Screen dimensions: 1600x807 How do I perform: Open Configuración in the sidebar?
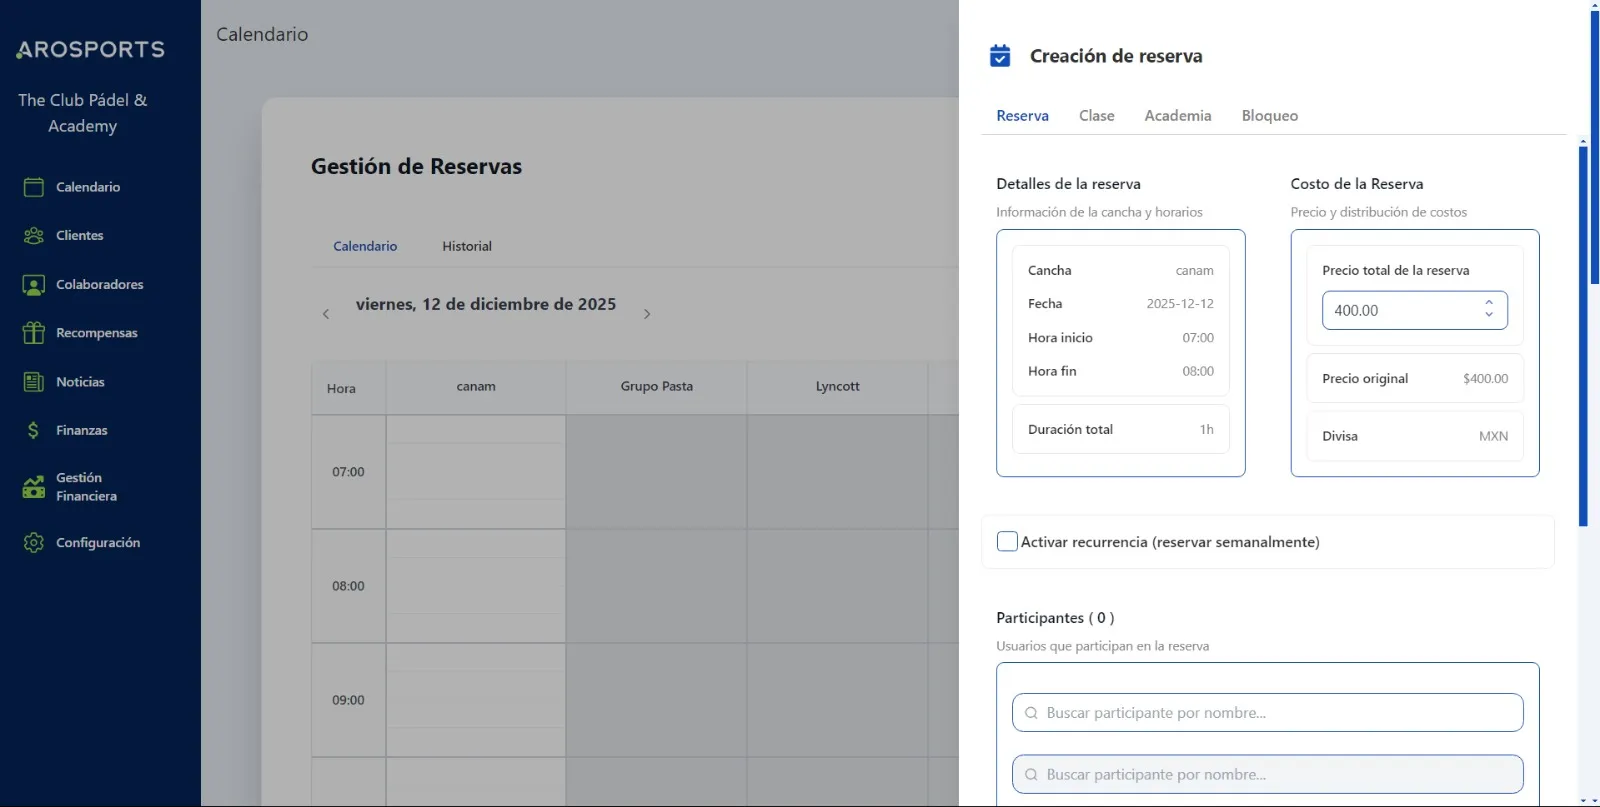(98, 542)
